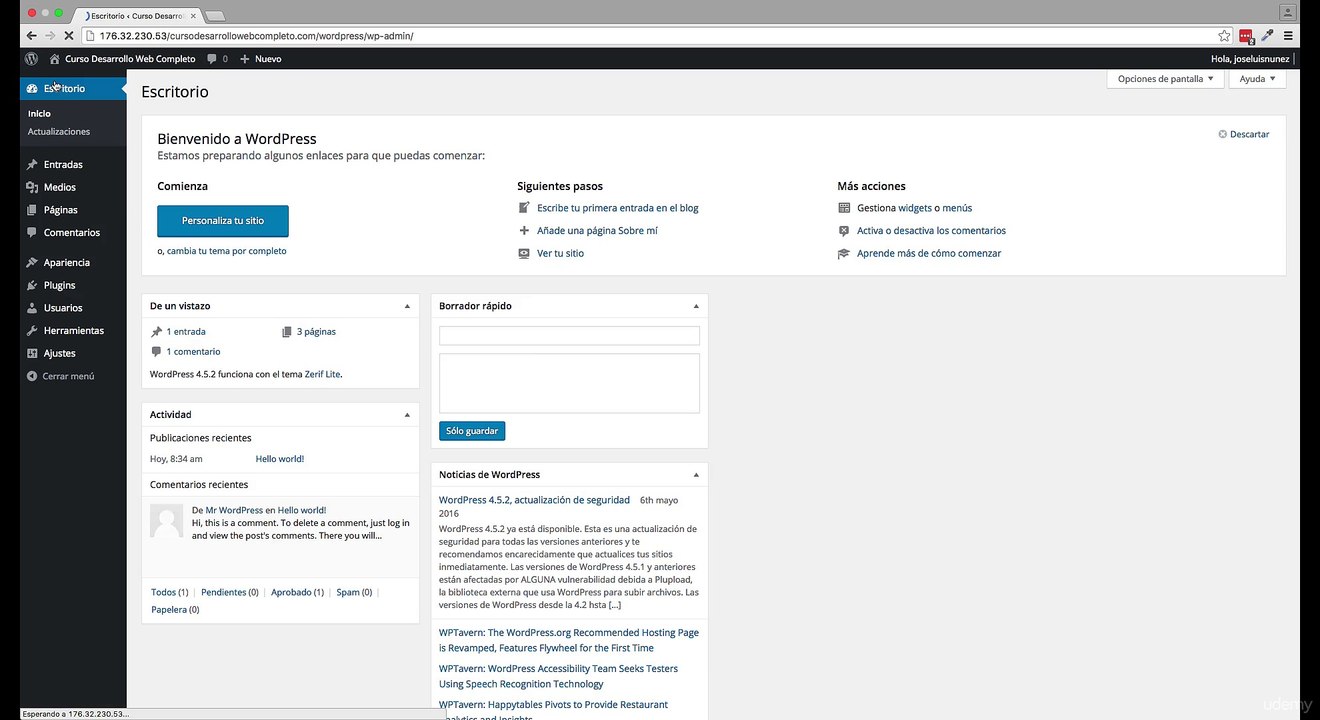Open the Opciones de pantalla dropdown
This screenshot has width=1320, height=720.
click(1166, 79)
